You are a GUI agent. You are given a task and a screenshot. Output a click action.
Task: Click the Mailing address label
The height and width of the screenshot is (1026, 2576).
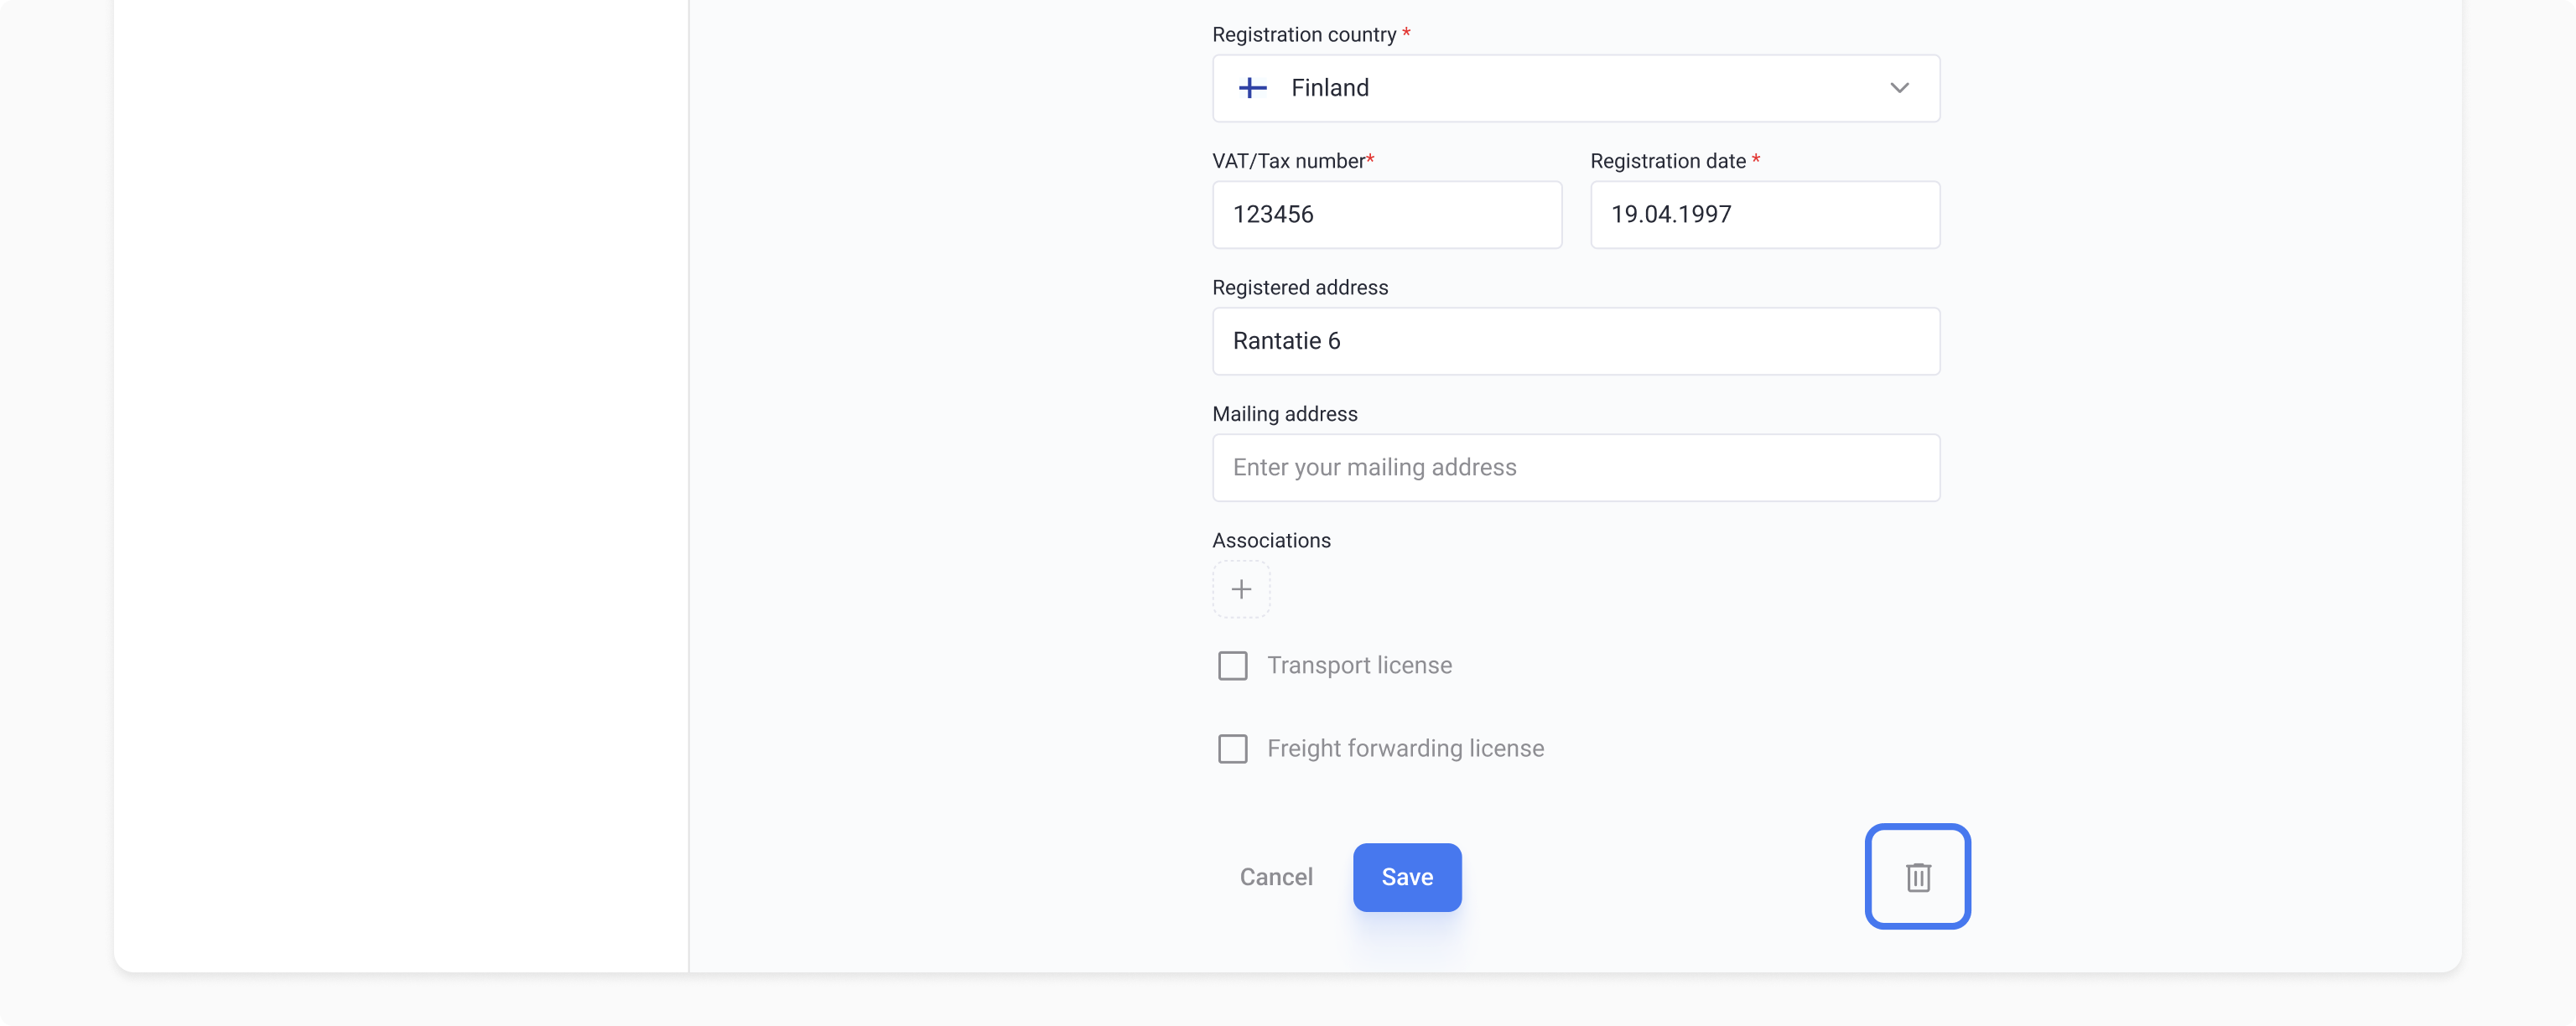coord(1284,414)
